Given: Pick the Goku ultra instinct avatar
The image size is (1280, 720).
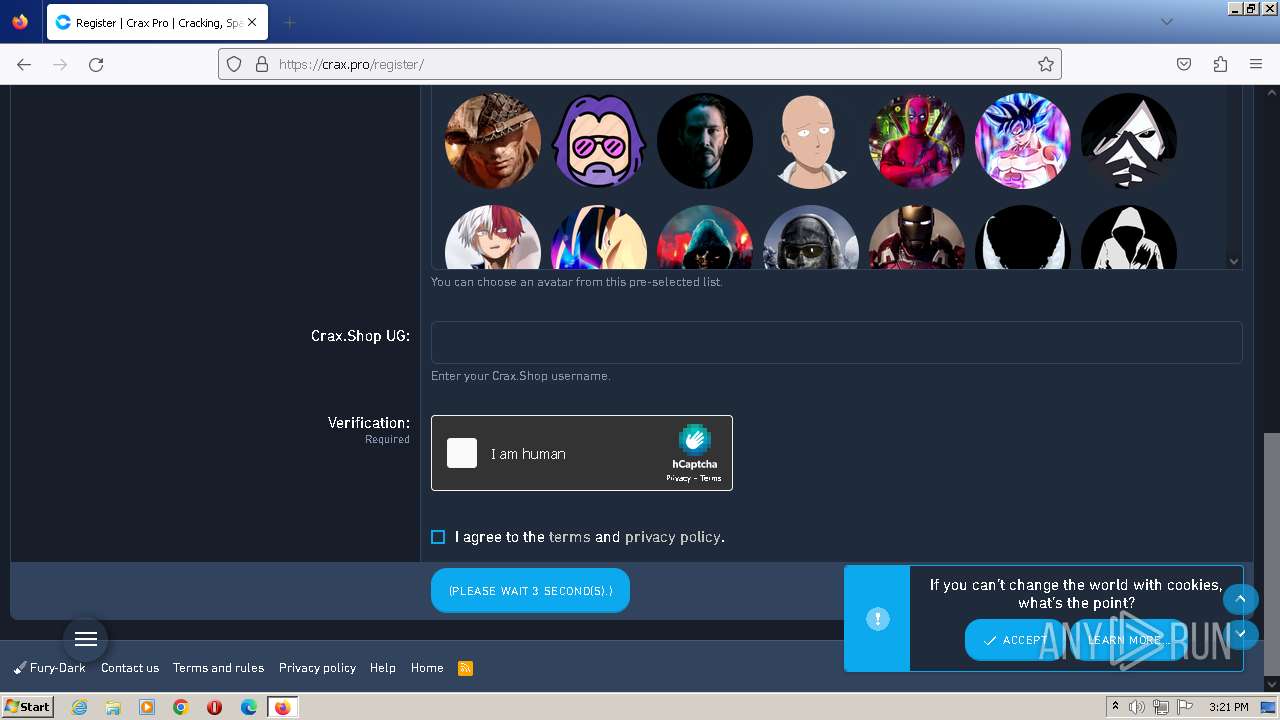Looking at the screenshot, I should (1023, 141).
